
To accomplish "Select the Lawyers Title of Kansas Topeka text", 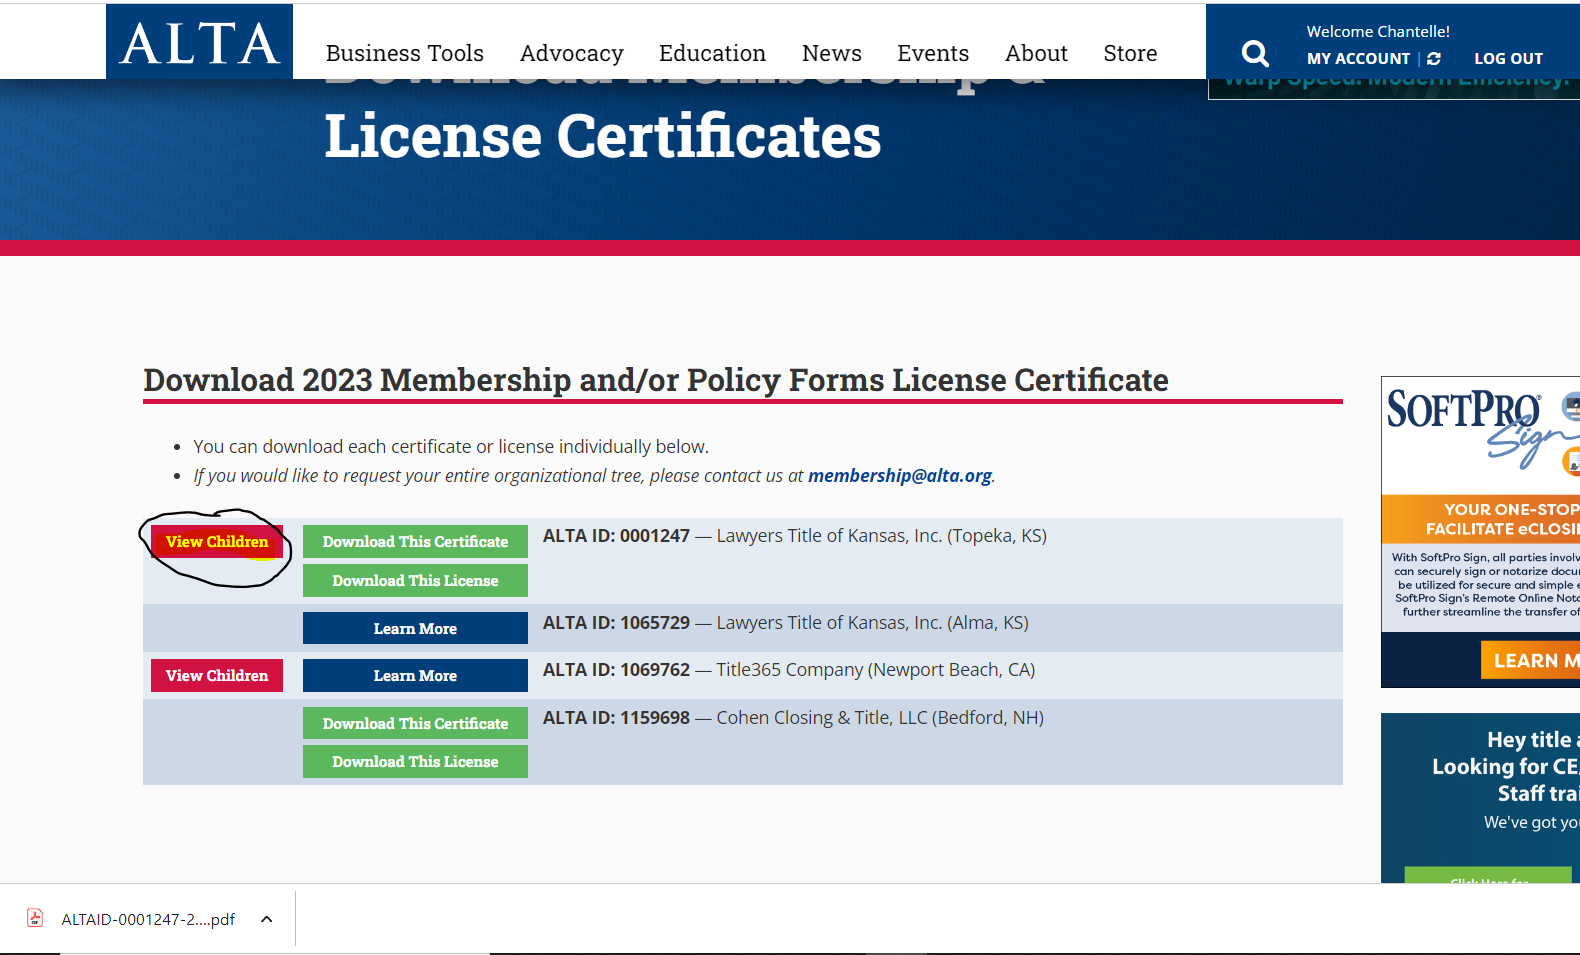I will pos(881,536).
